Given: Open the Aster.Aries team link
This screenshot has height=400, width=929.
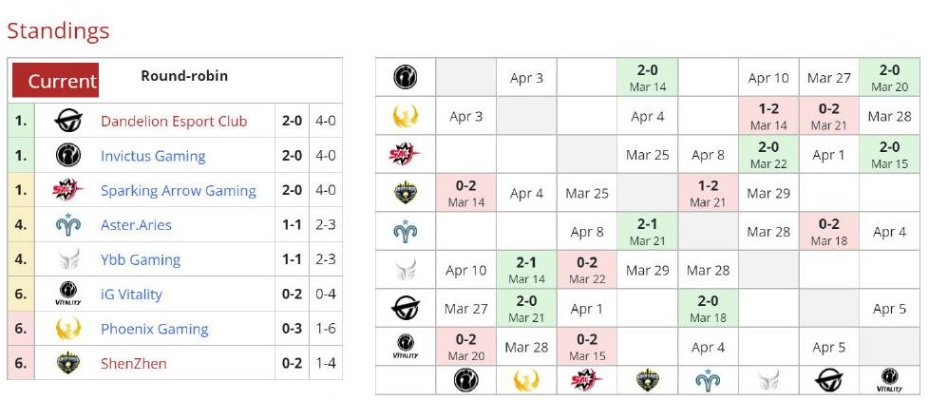Looking at the screenshot, I should 136,225.
